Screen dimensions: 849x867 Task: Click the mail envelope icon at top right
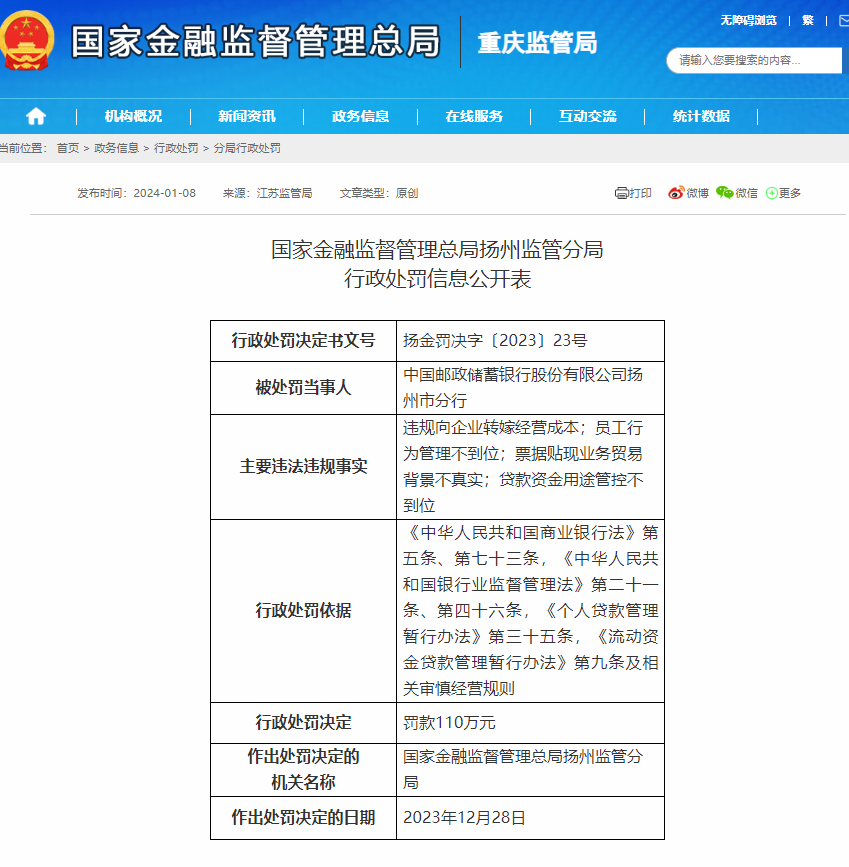[843, 21]
